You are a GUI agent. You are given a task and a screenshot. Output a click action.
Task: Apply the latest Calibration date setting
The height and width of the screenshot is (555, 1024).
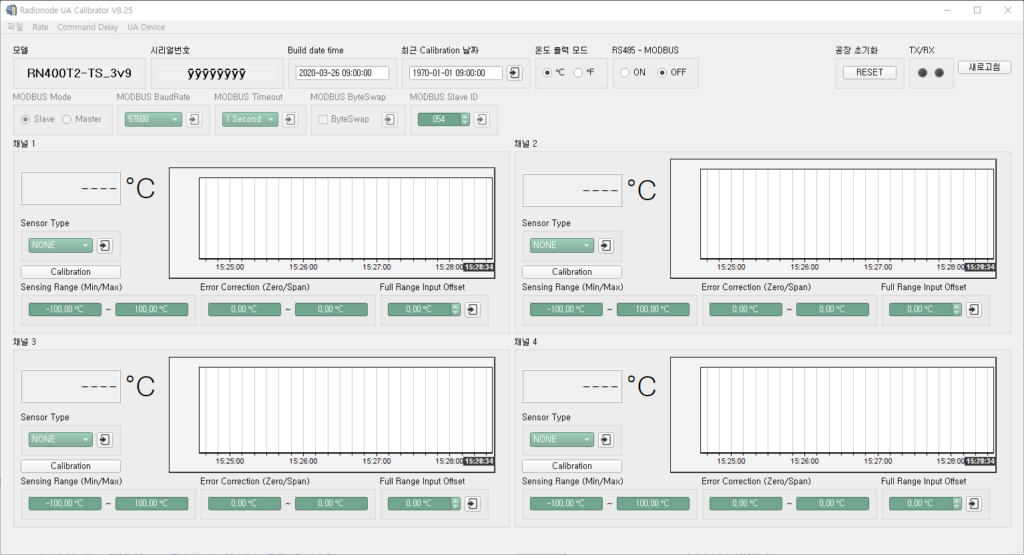tap(515, 72)
